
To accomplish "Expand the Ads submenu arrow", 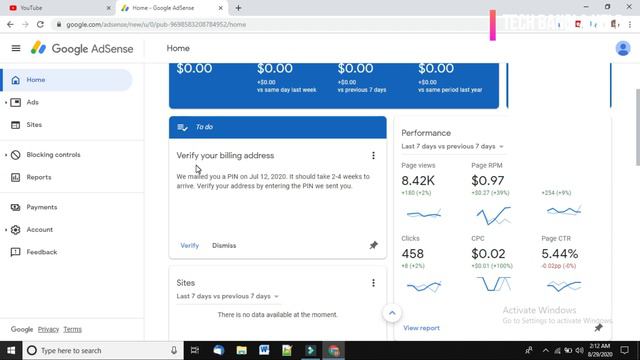I will coord(6,102).
